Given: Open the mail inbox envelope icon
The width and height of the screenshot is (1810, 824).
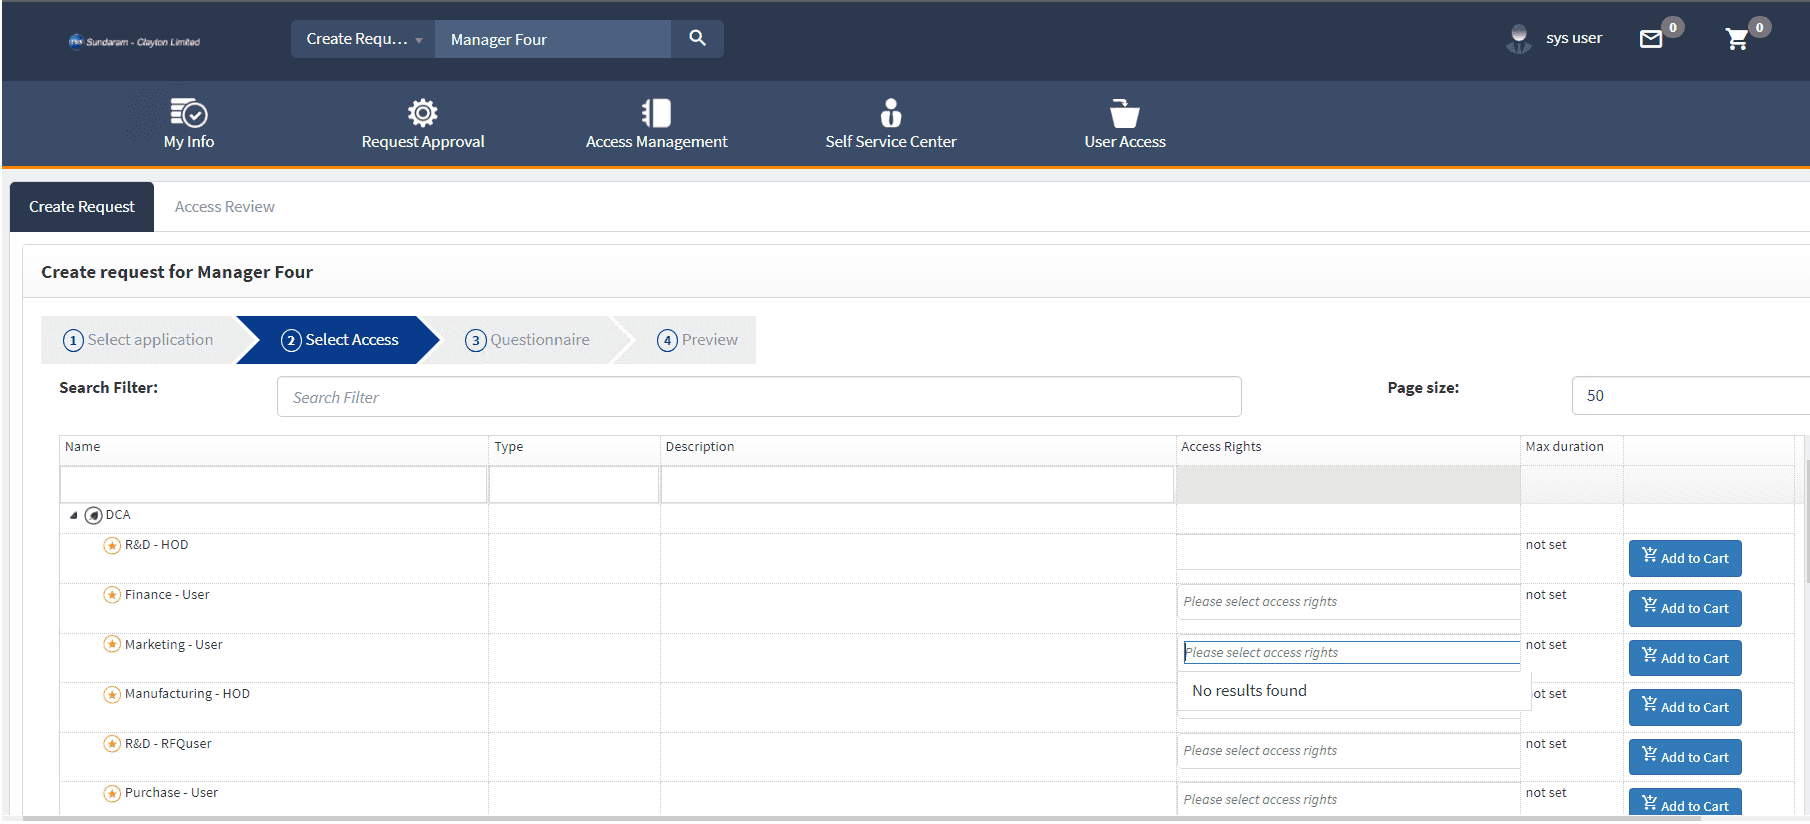Looking at the screenshot, I should (x=1651, y=39).
